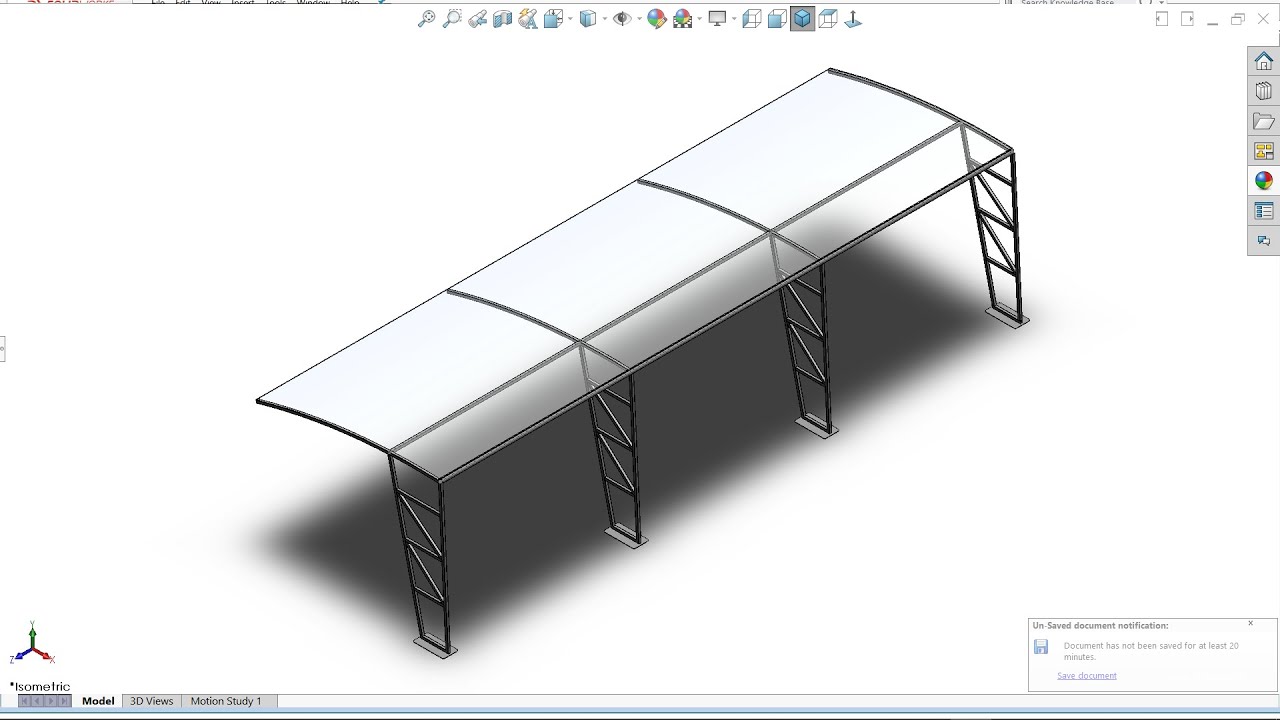Screen dimensions: 1280x720
Task: Click the View Orientation cube icon
Action: point(553,18)
